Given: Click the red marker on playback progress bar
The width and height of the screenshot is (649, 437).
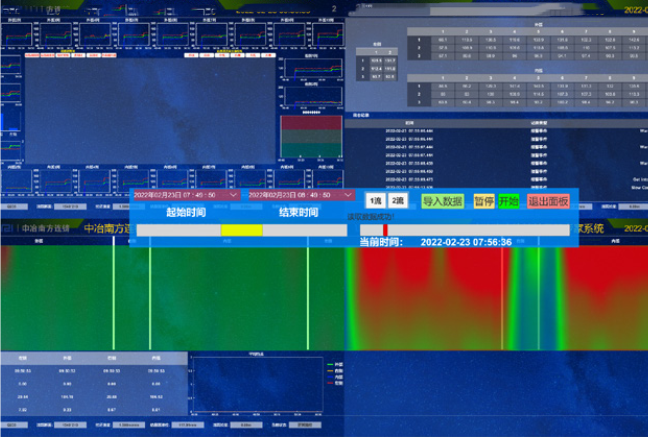Looking at the screenshot, I should click(385, 230).
